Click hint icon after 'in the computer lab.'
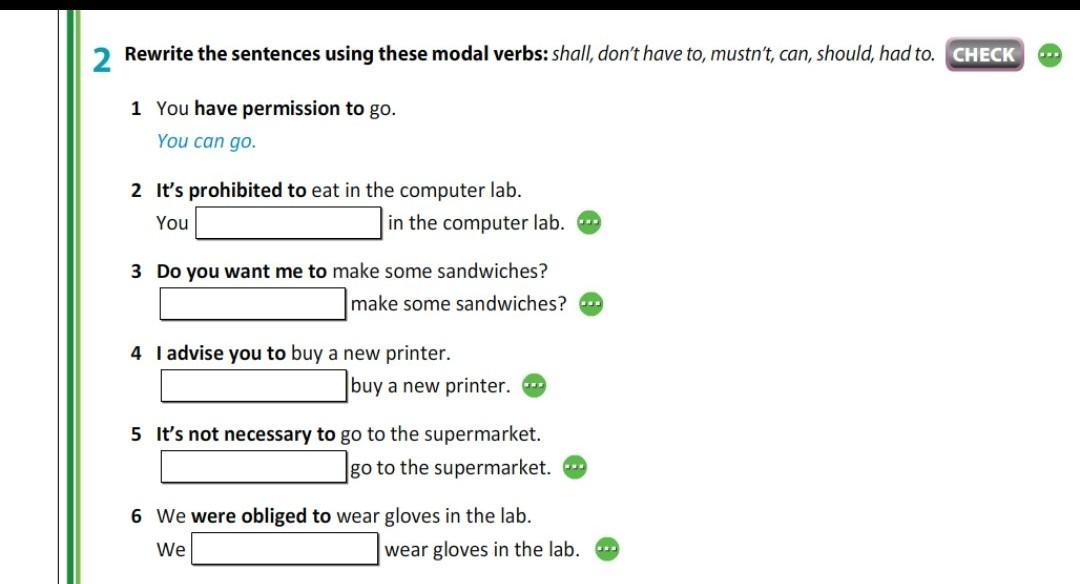Image resolution: width=1080 pixels, height=584 pixels. [590, 222]
